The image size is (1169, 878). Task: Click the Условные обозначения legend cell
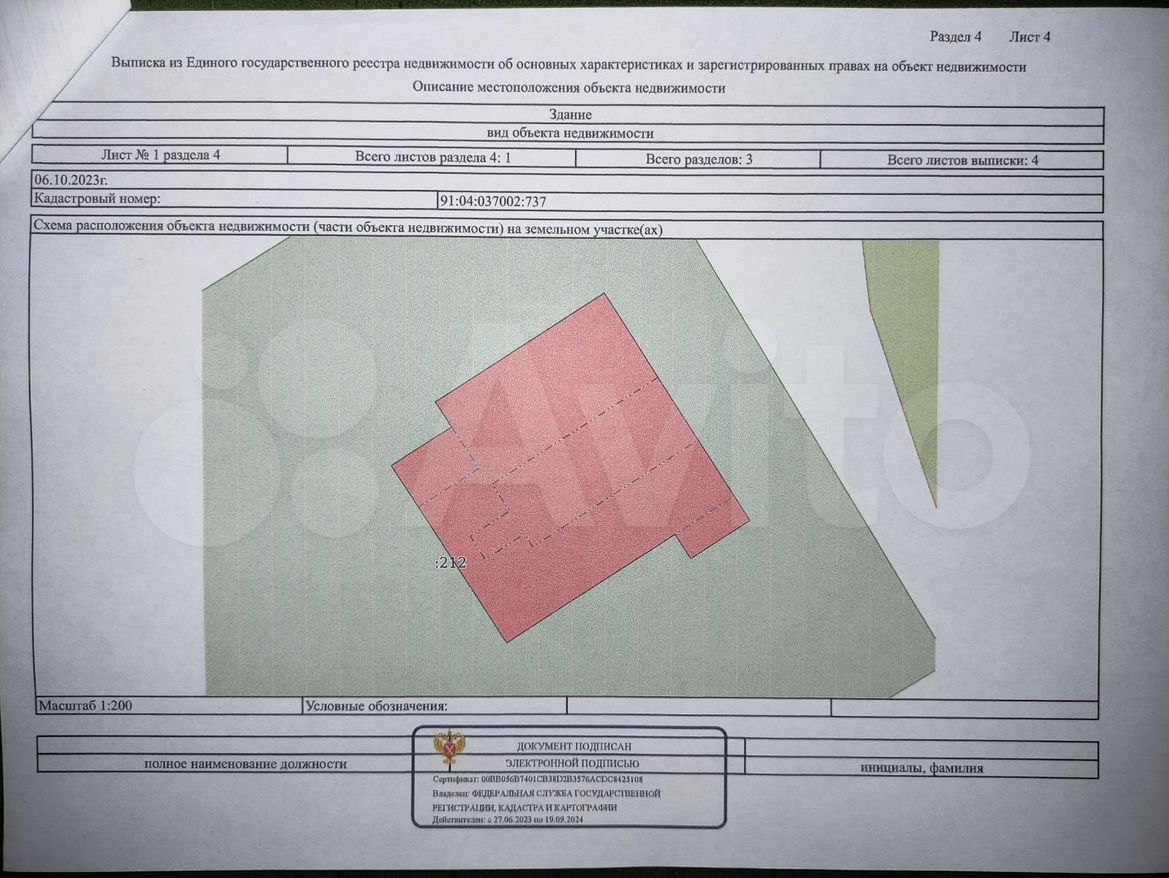pos(376,706)
